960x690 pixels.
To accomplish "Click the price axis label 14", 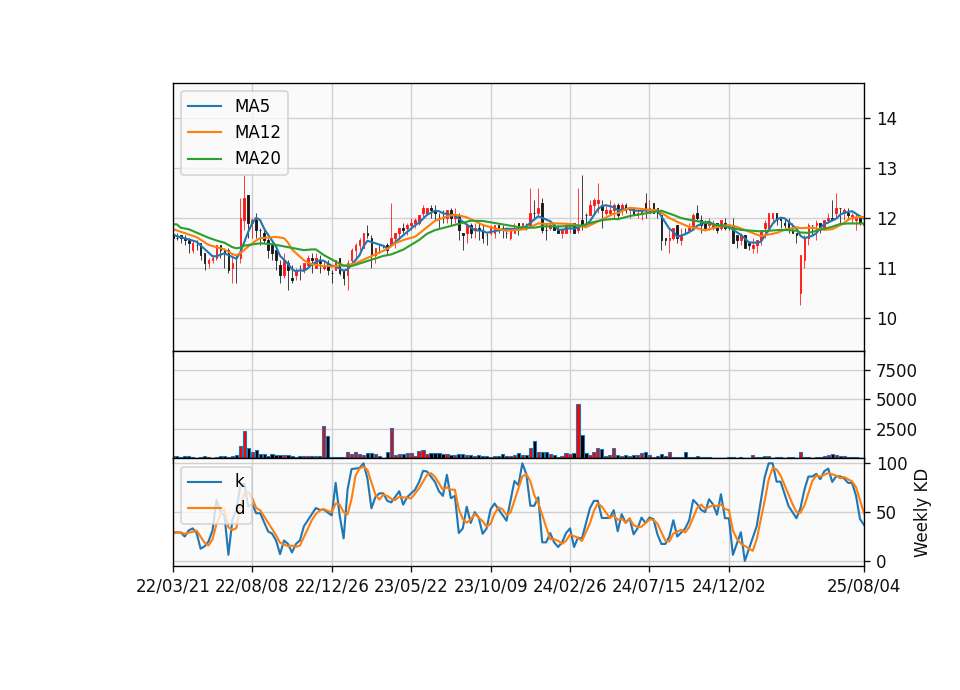I will [887, 119].
